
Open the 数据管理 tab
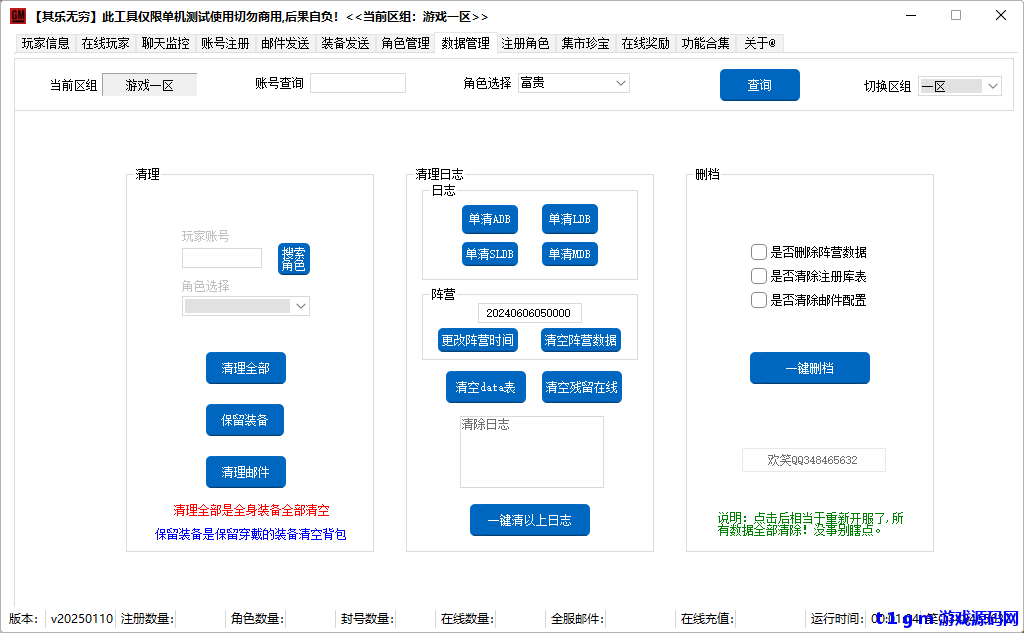click(465, 43)
